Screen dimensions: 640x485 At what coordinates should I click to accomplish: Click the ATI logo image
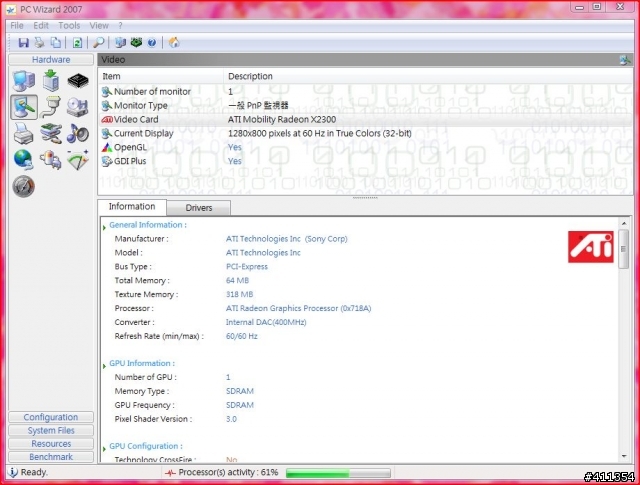(591, 247)
